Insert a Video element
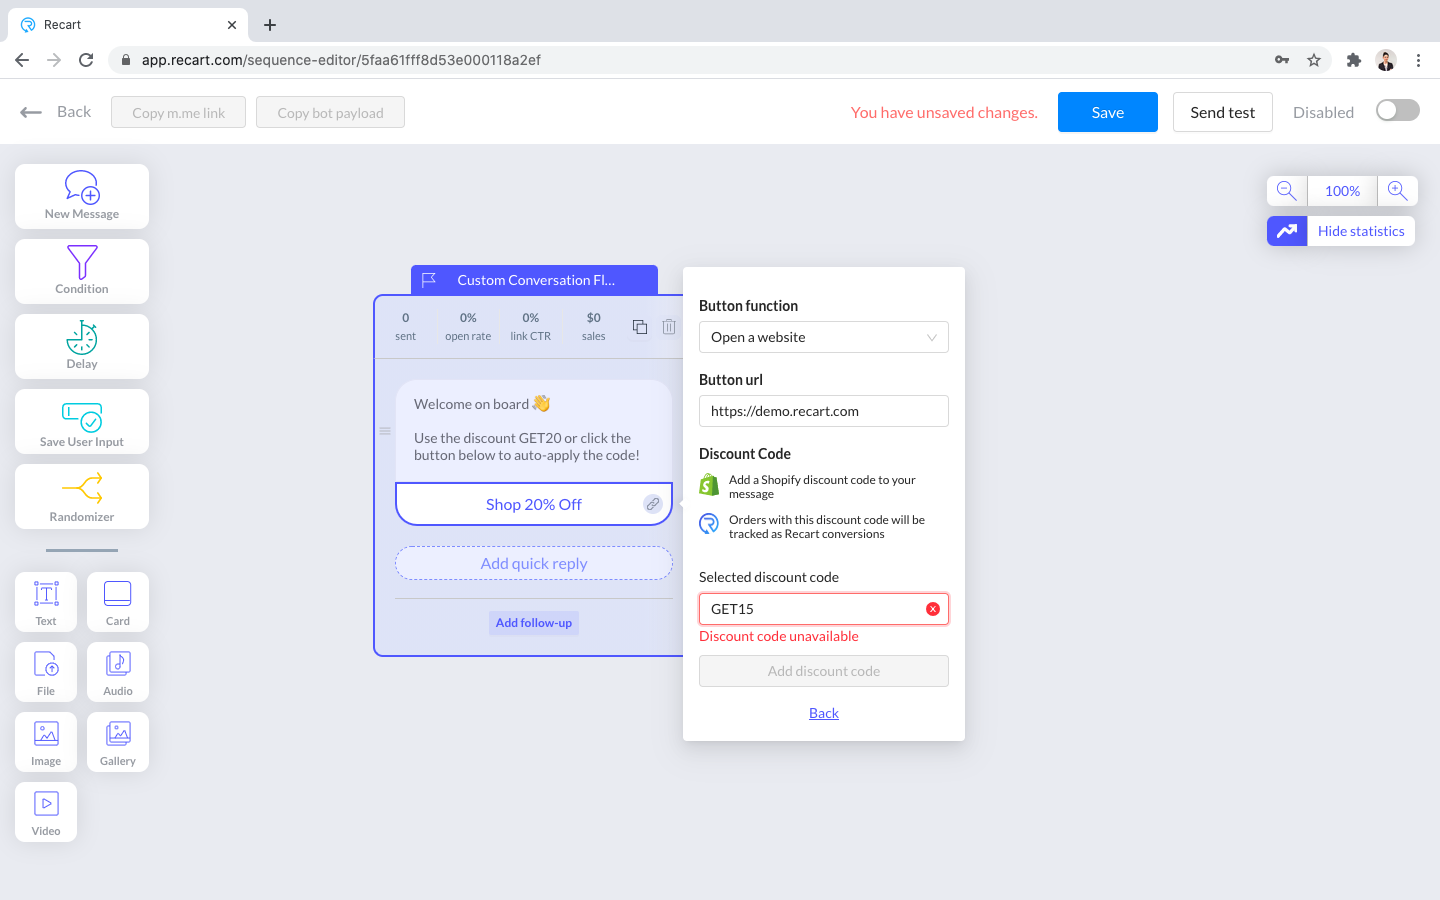Image resolution: width=1440 pixels, height=900 pixels. tap(46, 812)
